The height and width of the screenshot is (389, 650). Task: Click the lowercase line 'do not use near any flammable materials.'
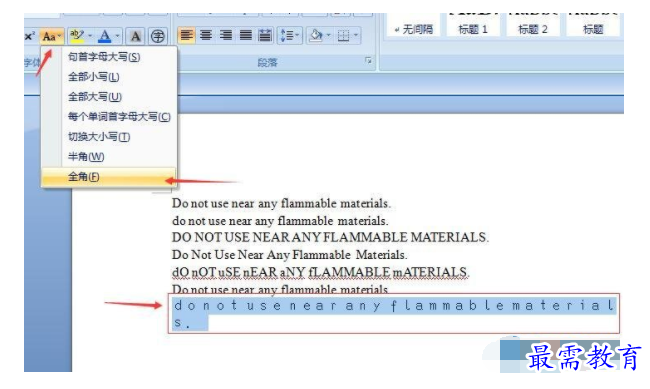(280, 221)
